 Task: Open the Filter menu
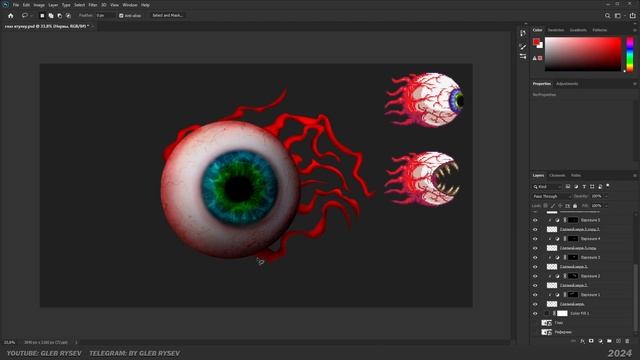click(x=93, y=5)
